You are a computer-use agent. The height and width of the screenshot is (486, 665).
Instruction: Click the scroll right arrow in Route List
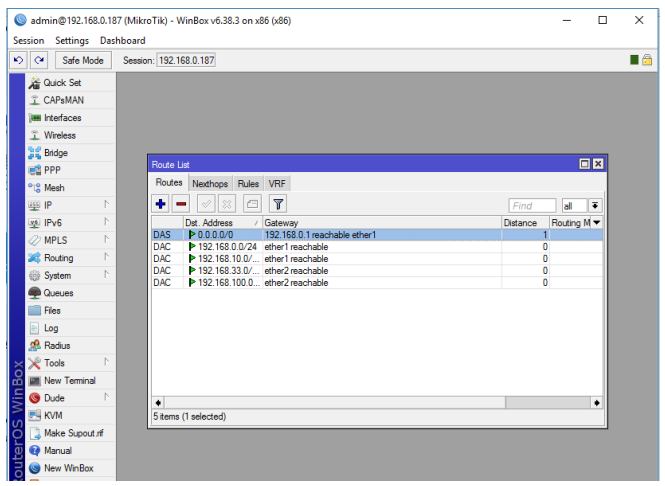[x=597, y=402]
